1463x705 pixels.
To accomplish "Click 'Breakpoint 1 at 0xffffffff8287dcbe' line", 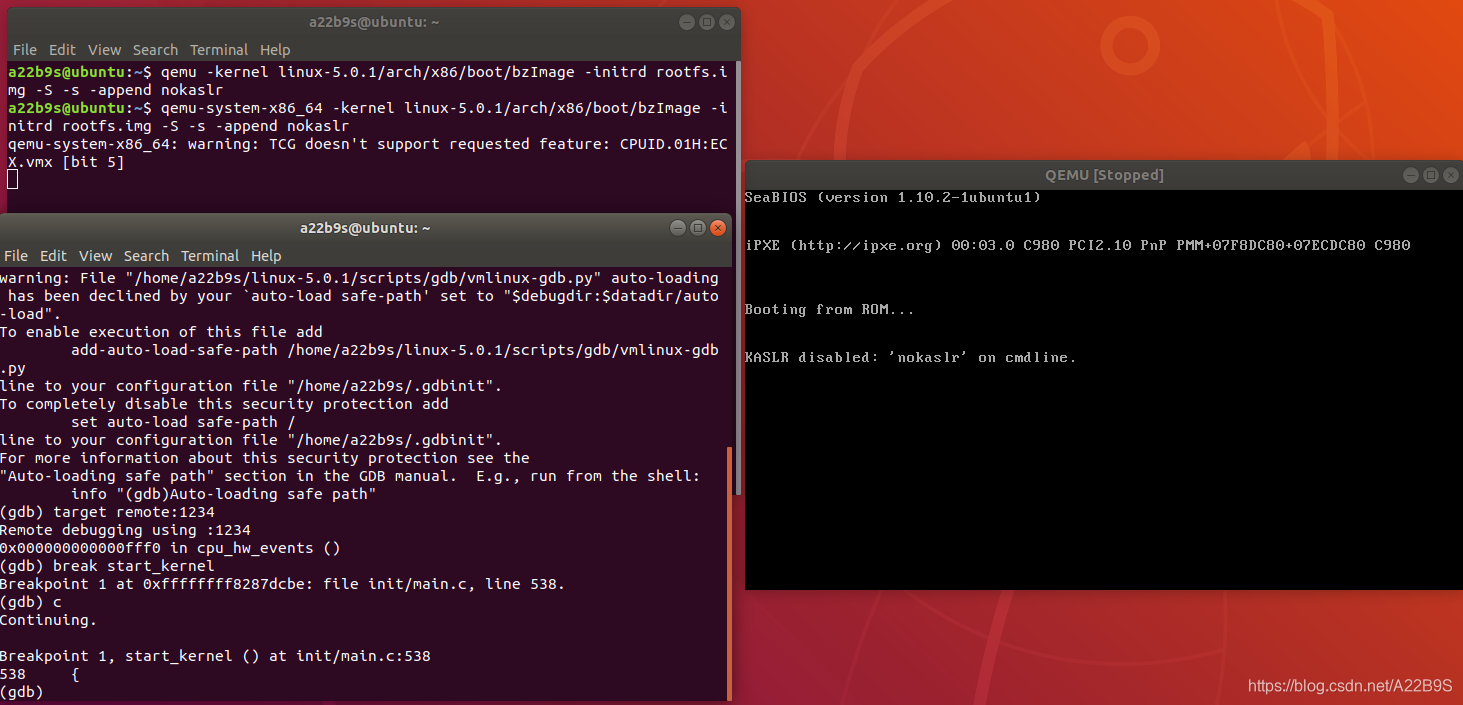I will pyautogui.click(x=282, y=584).
